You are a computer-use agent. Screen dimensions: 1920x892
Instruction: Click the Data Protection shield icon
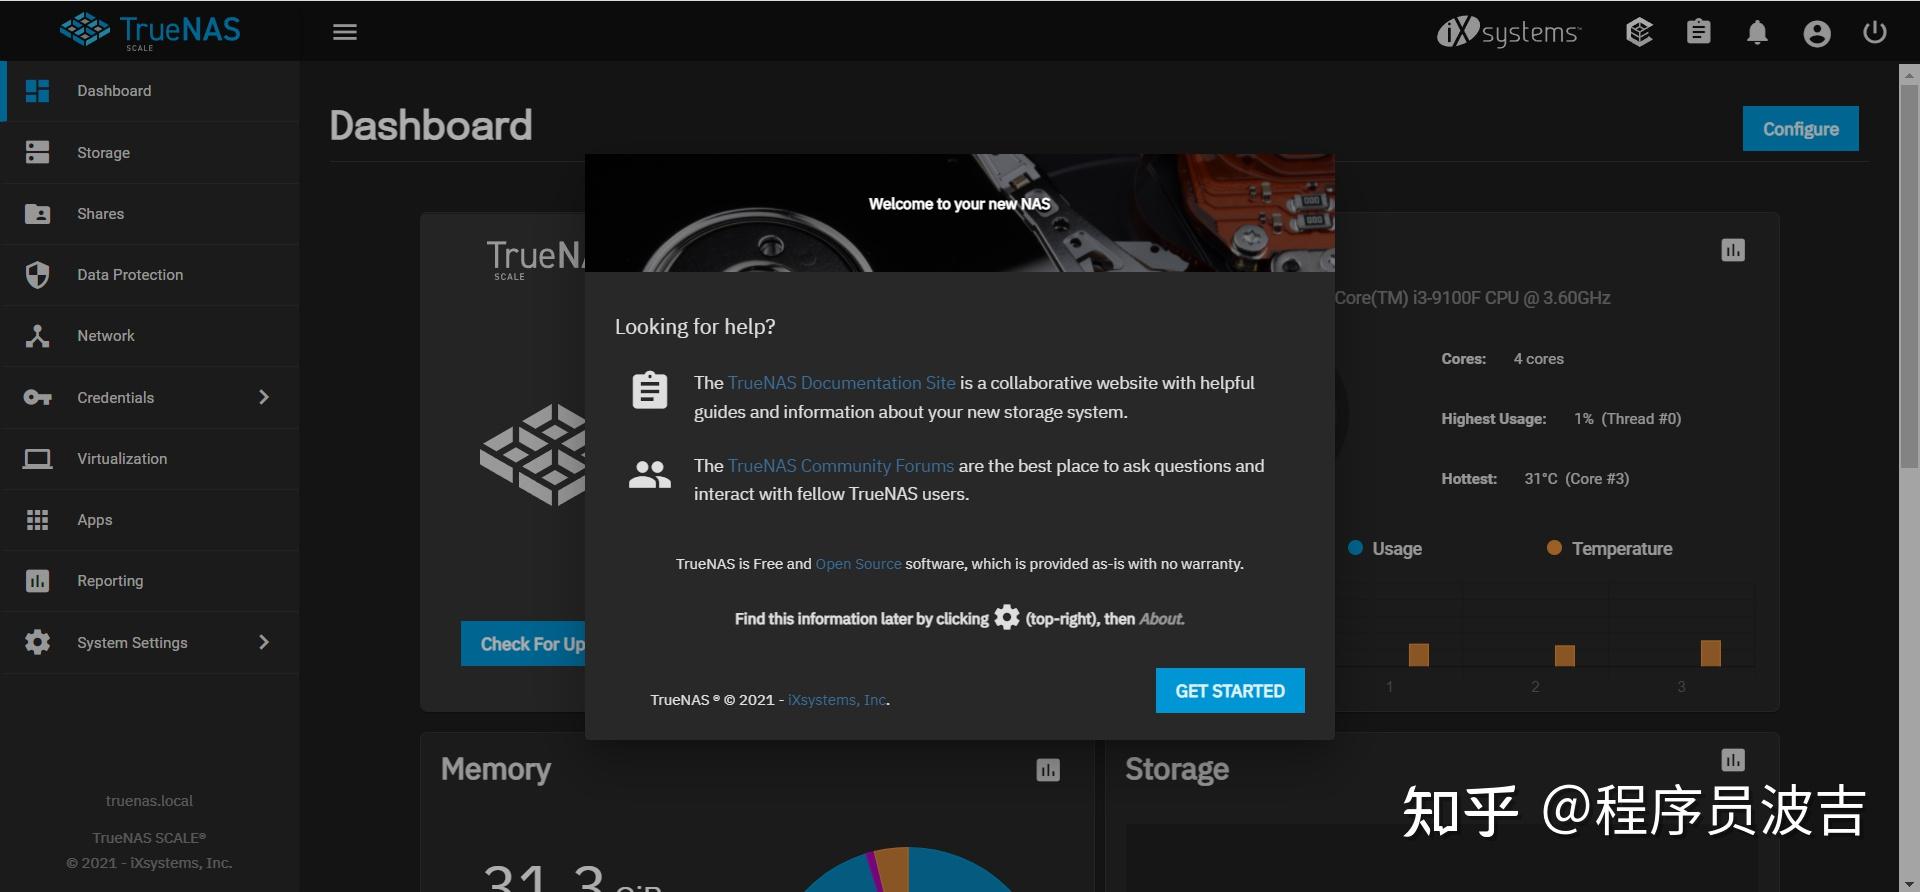click(x=37, y=275)
